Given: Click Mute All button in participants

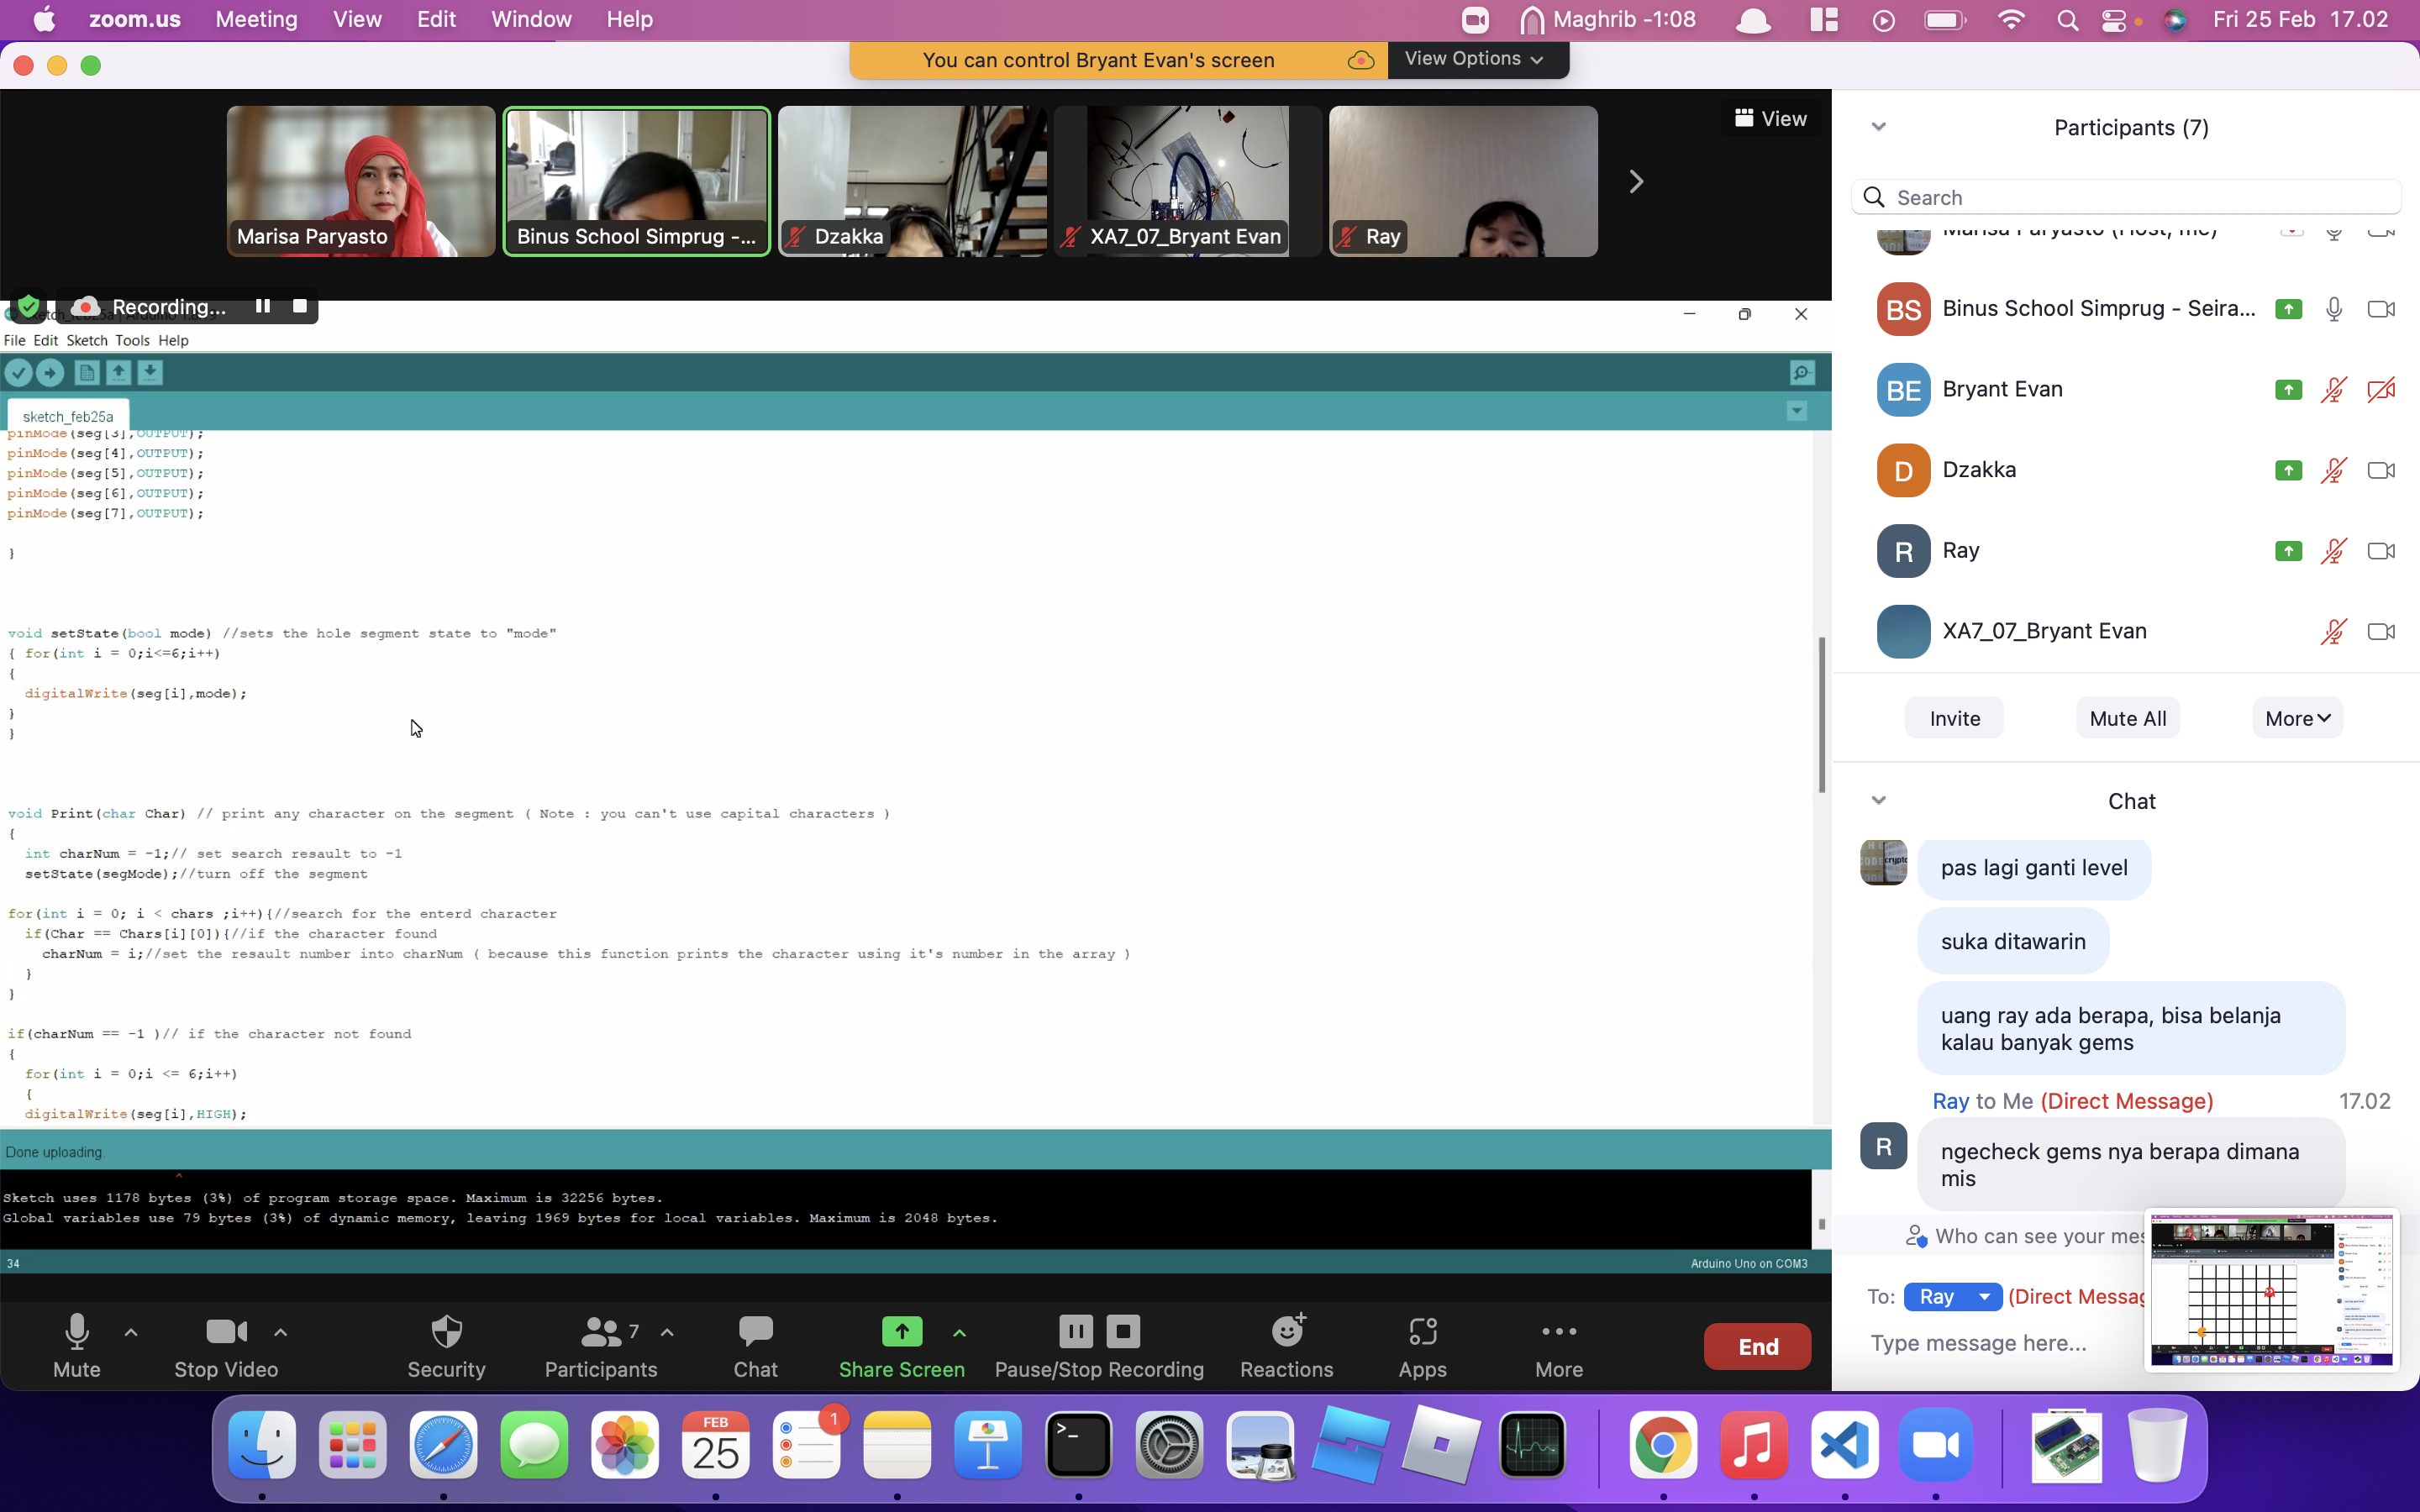Looking at the screenshot, I should [x=2128, y=716].
